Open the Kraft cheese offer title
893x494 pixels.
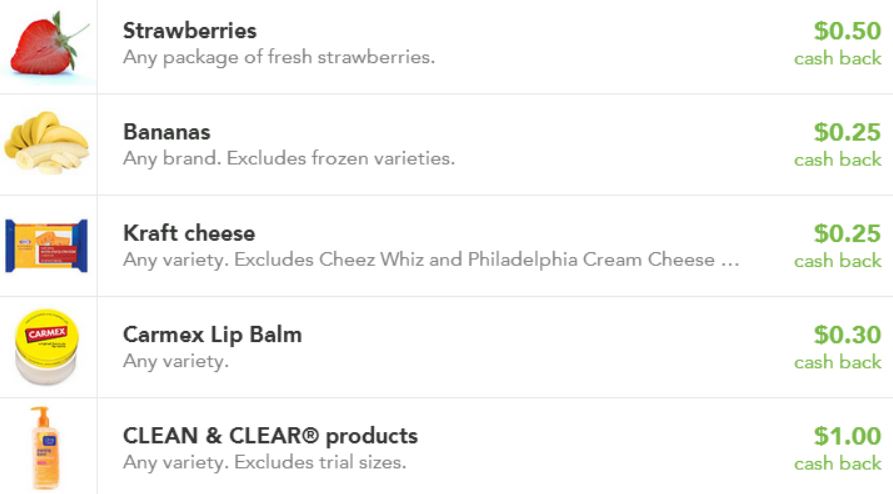188,233
